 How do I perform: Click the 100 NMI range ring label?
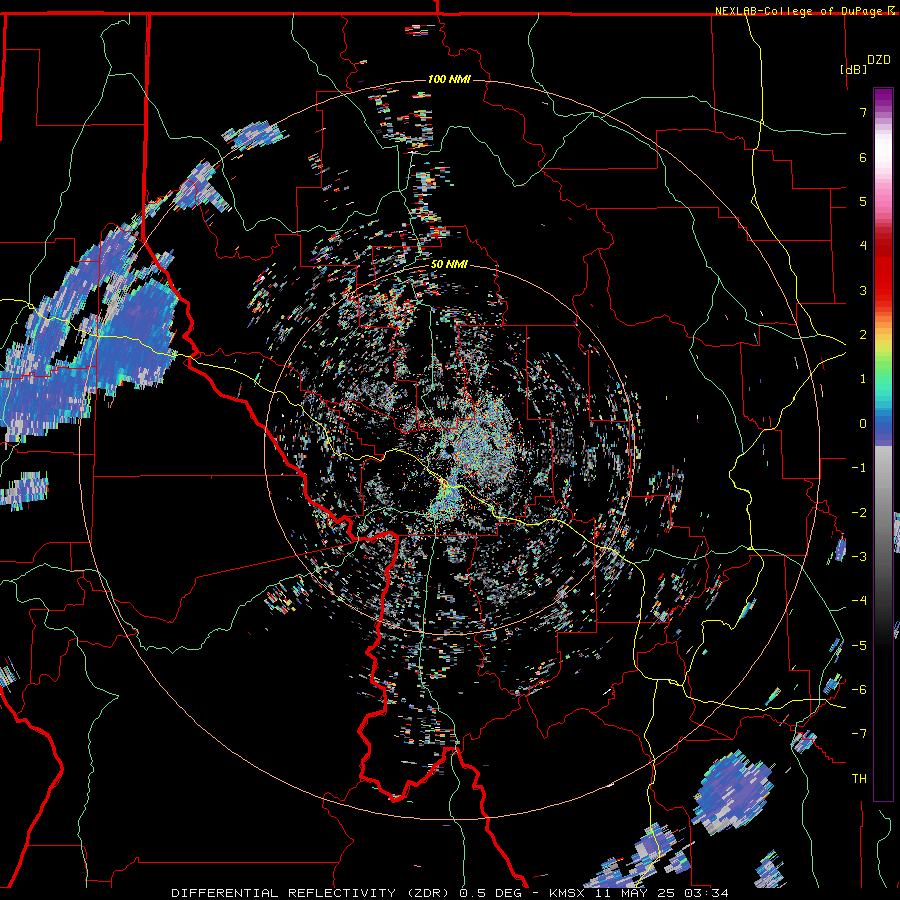[449, 79]
